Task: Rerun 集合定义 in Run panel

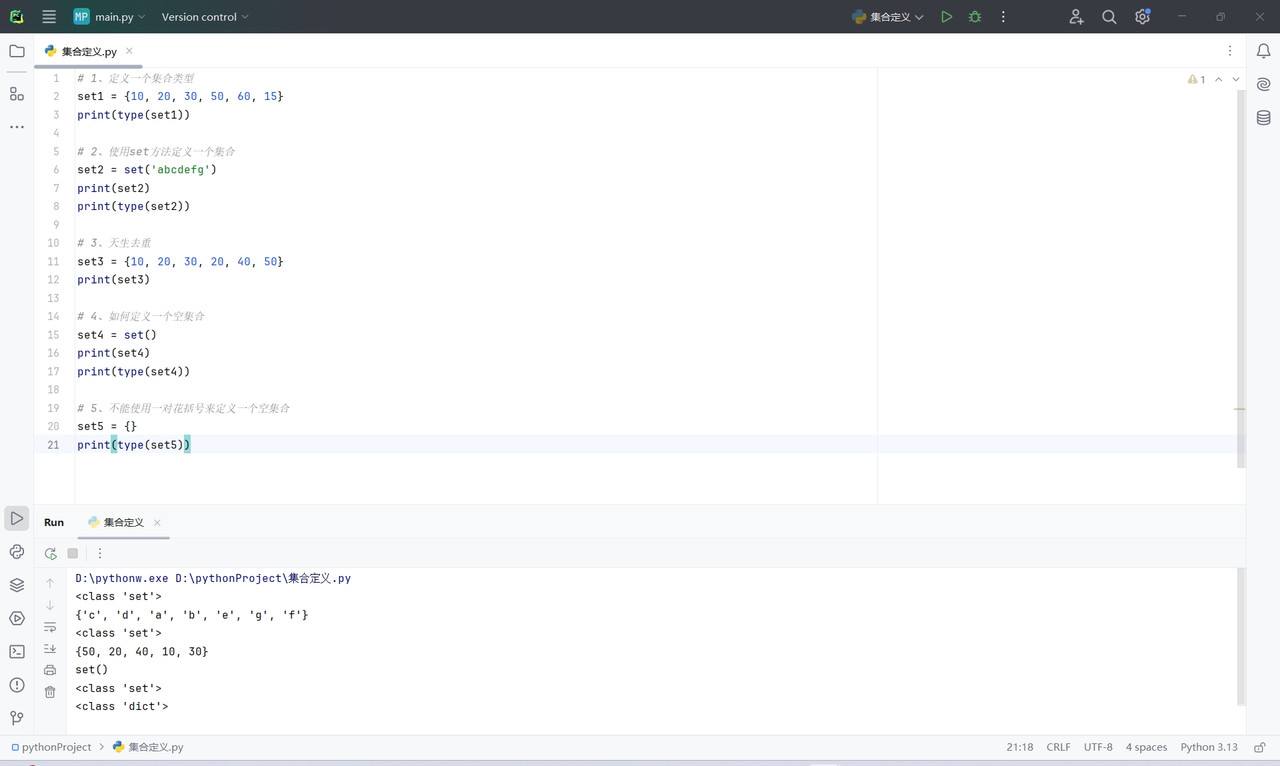Action: point(51,553)
